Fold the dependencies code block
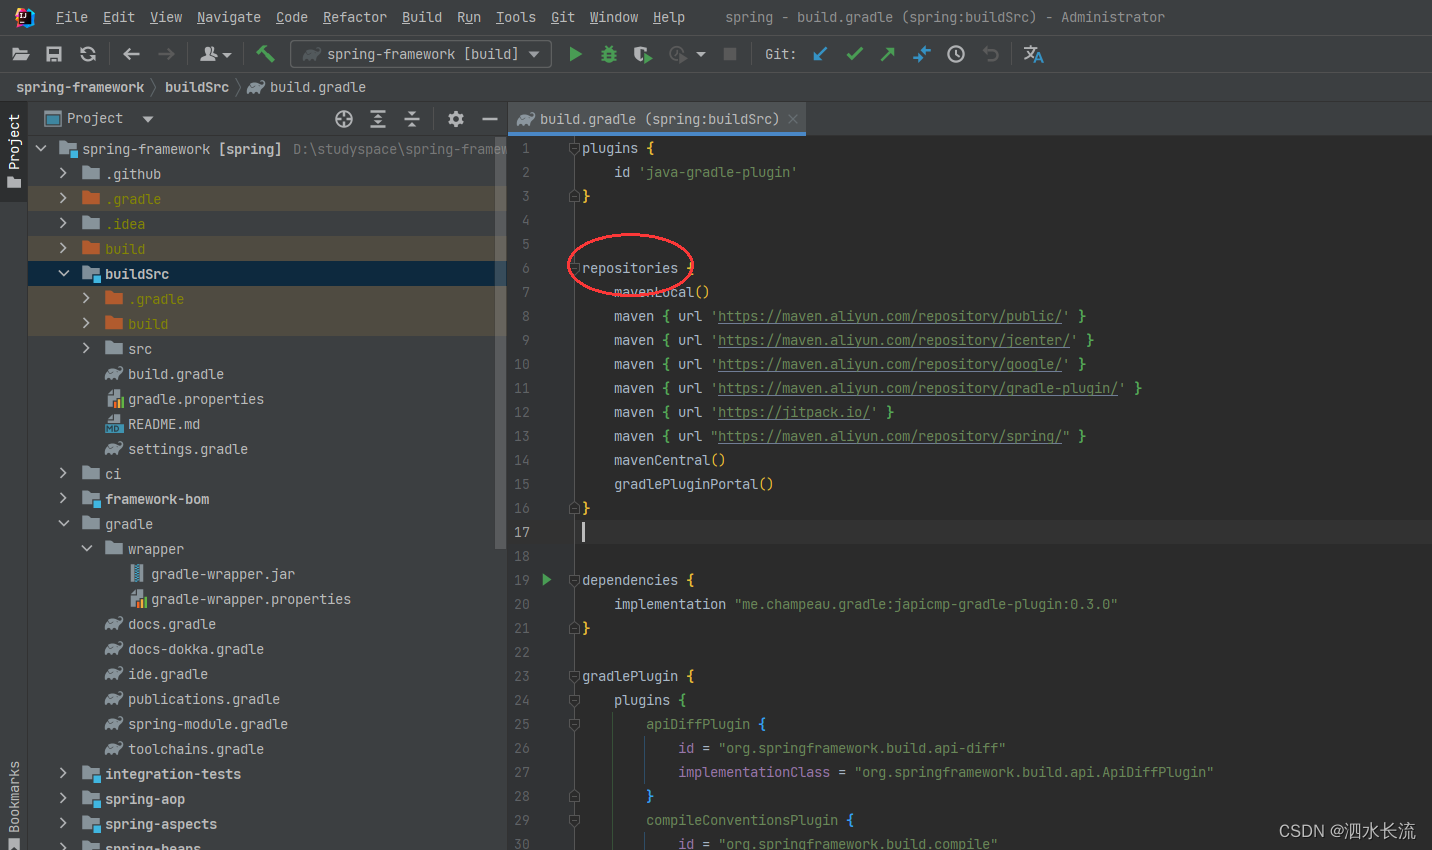The width and height of the screenshot is (1432, 850). [x=574, y=580]
